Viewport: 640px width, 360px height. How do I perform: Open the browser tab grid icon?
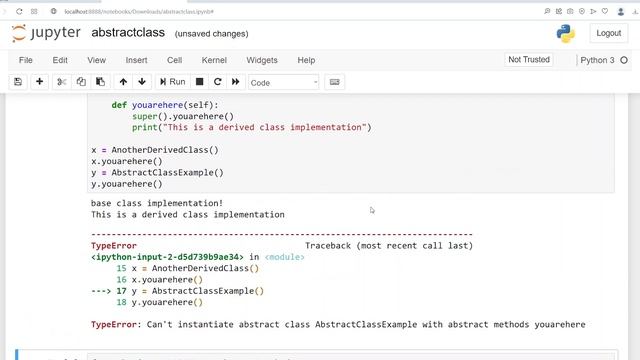(x=34, y=11)
